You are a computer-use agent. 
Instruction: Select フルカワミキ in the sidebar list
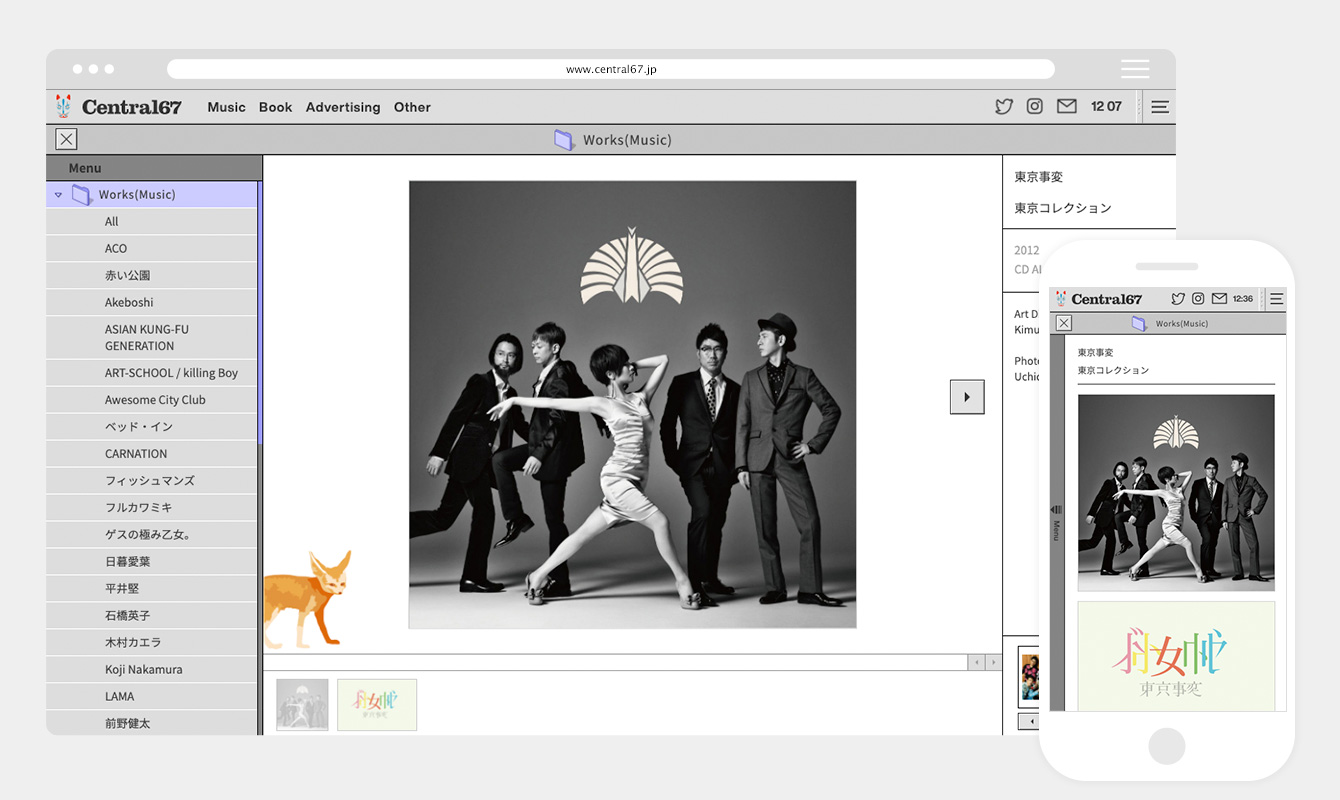tap(152, 508)
